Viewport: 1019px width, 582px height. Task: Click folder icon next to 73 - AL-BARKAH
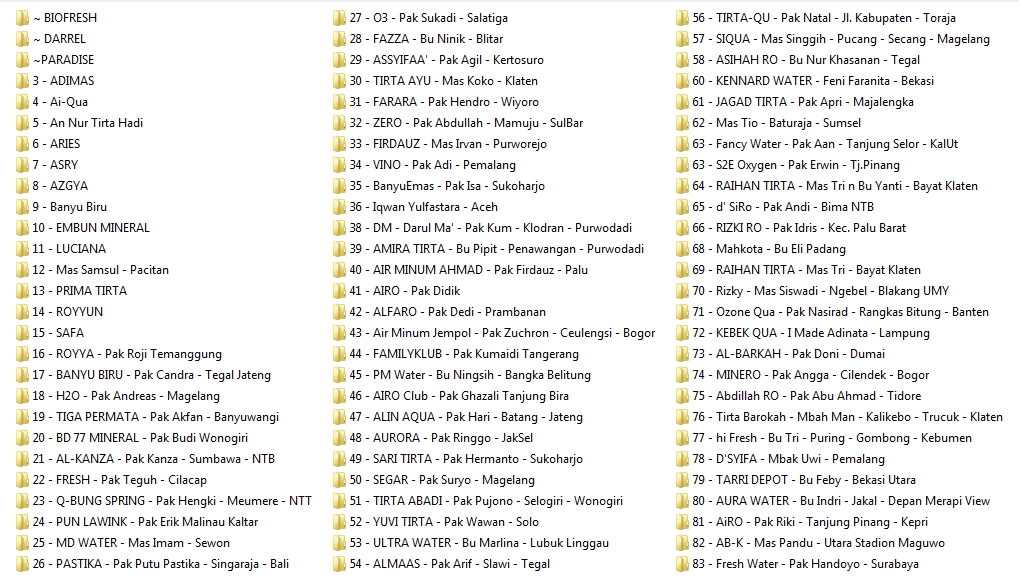point(682,354)
